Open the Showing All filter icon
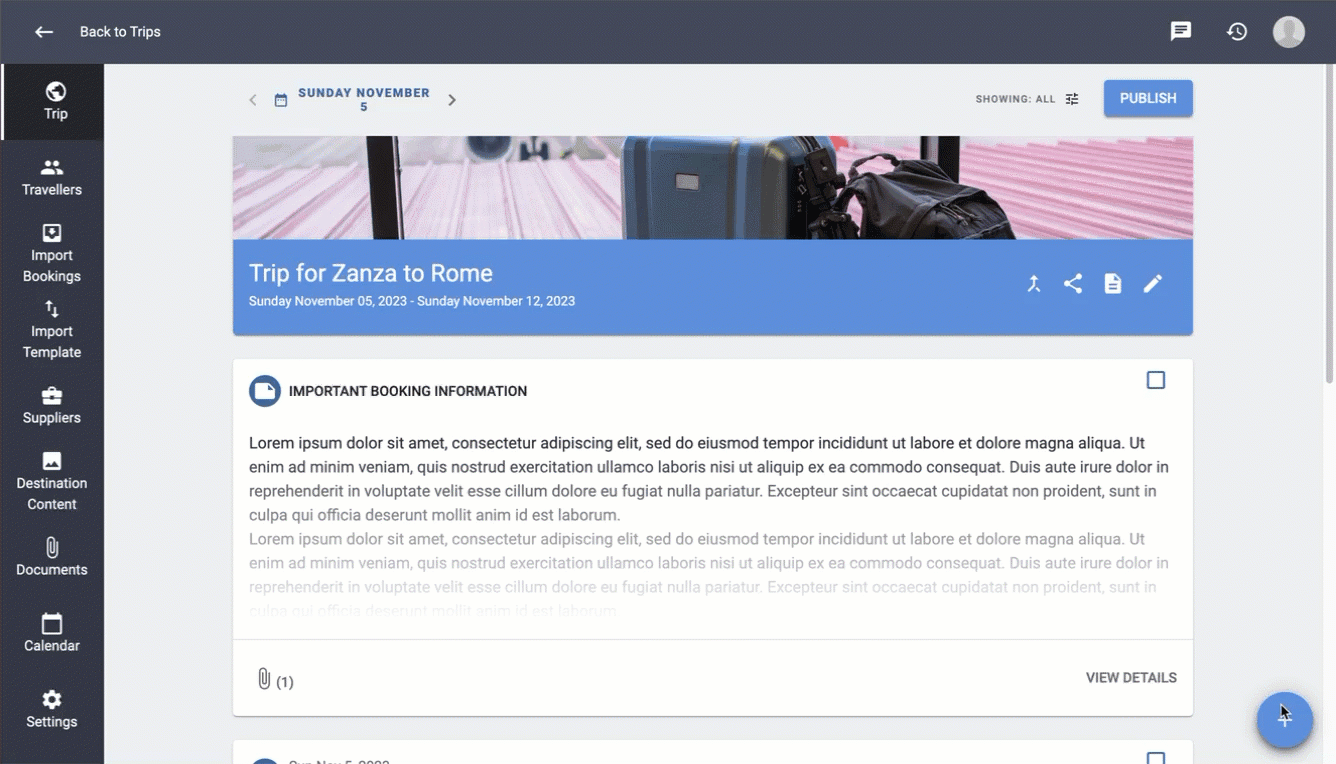The height and width of the screenshot is (764, 1336). click(1072, 99)
